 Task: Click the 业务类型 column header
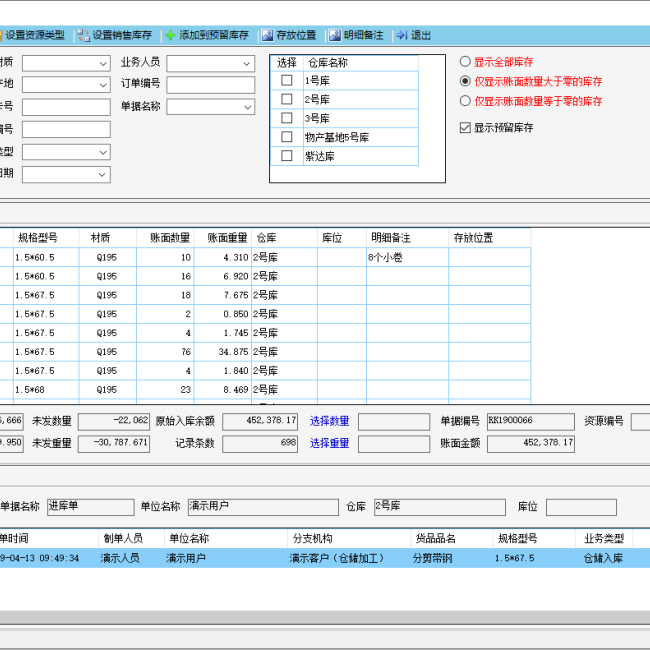604,538
